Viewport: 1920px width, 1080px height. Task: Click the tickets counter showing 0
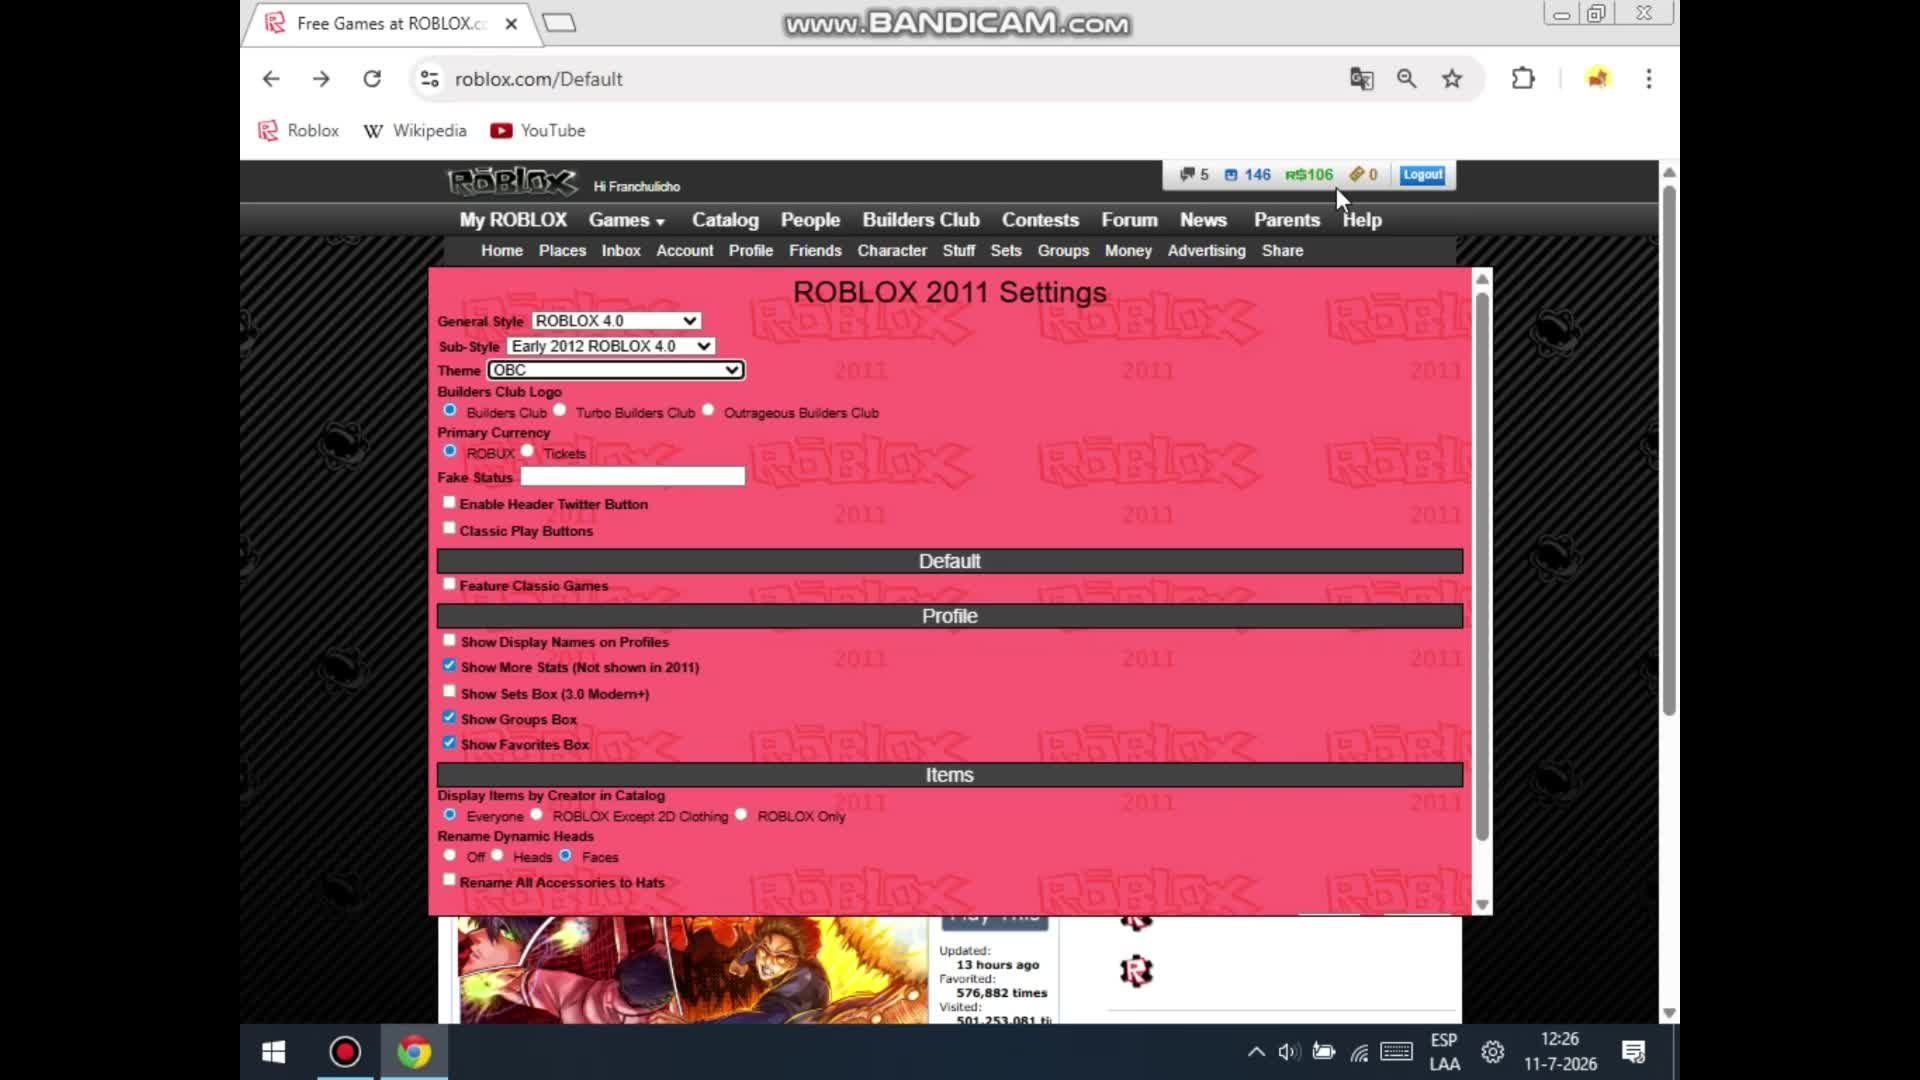click(x=1363, y=175)
